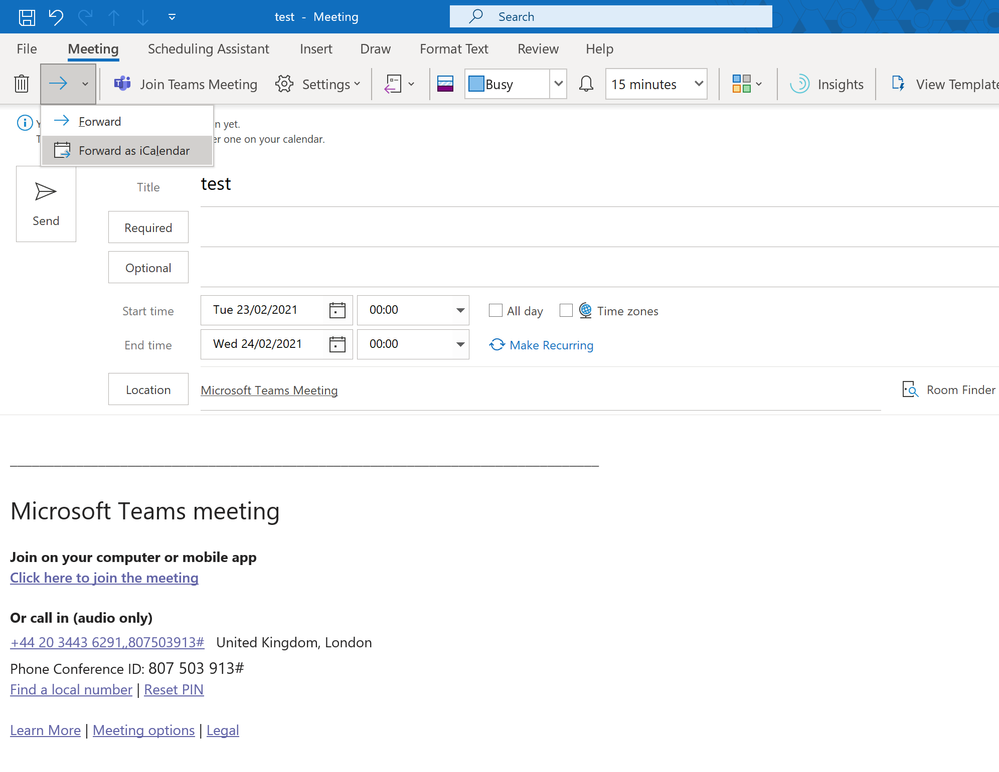Click Join Teams Meeting
This screenshot has width=999, height=772.
pyautogui.click(x=185, y=84)
